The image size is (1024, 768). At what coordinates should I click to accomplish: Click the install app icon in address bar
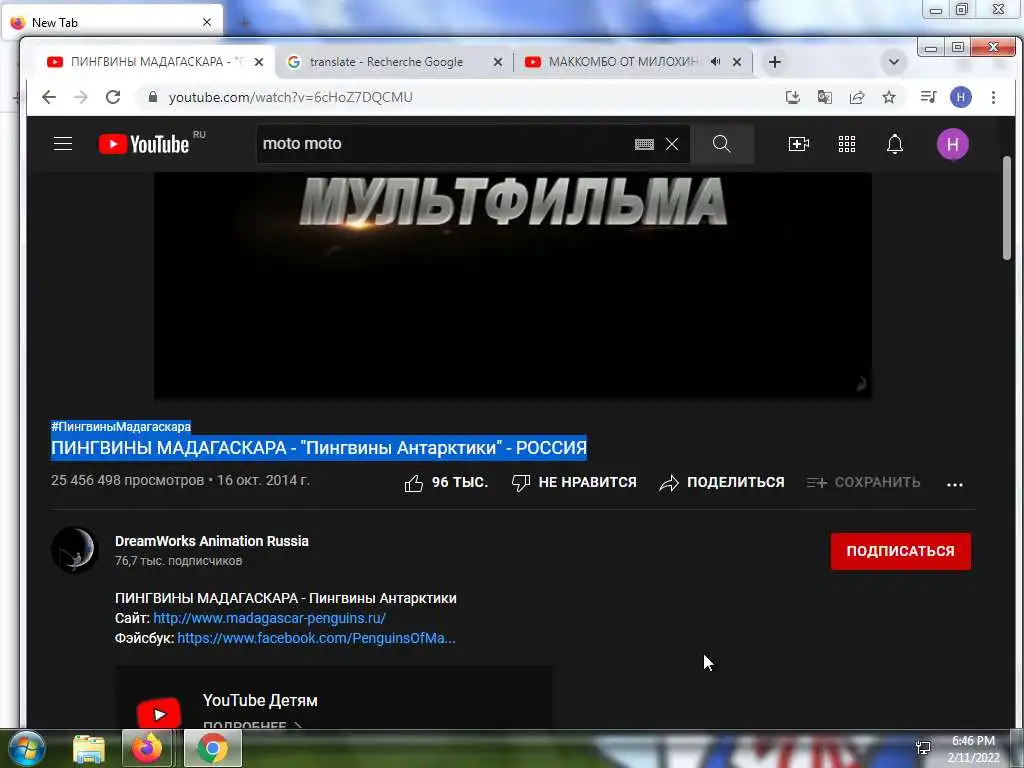[x=793, y=97]
